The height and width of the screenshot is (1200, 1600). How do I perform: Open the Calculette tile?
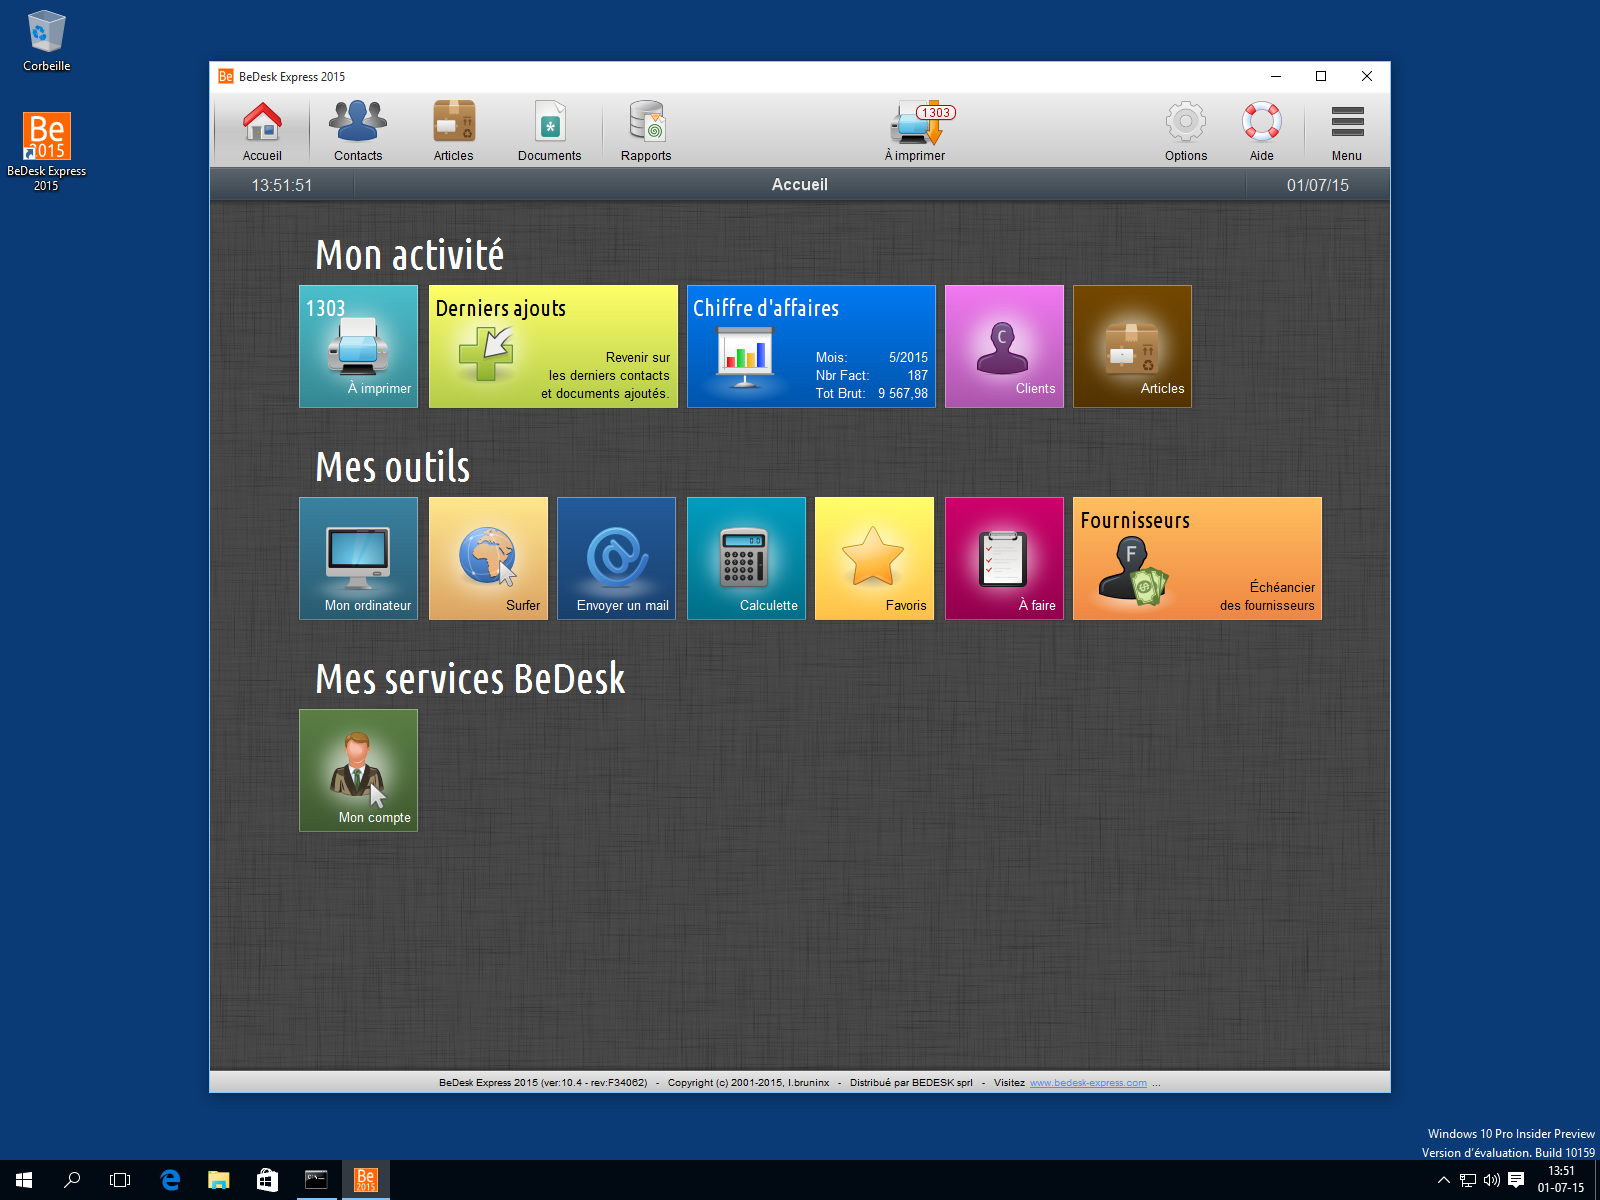click(x=746, y=558)
